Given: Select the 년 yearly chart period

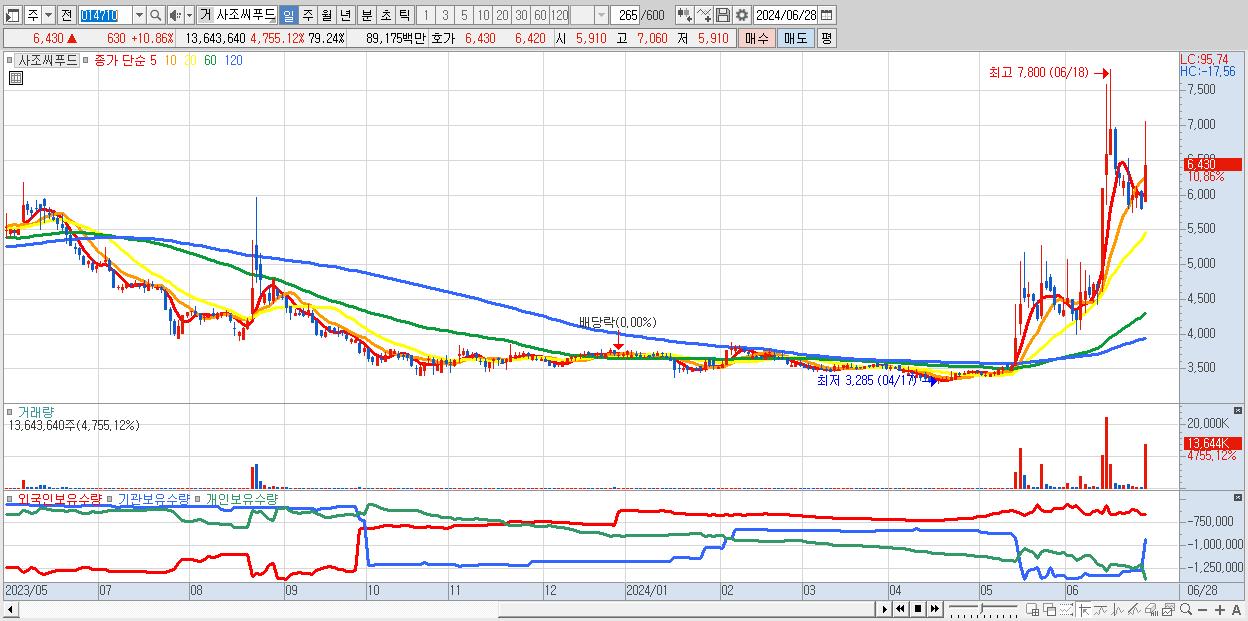Looking at the screenshot, I should click(345, 15).
